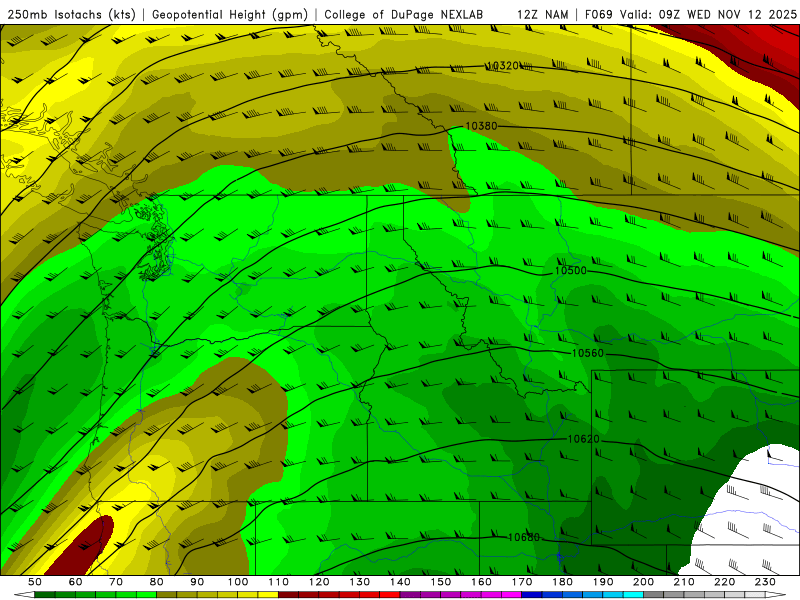Viewport: 800px width, 600px height.
Task: Click the 210 value on the color scale
Action: pos(684,582)
